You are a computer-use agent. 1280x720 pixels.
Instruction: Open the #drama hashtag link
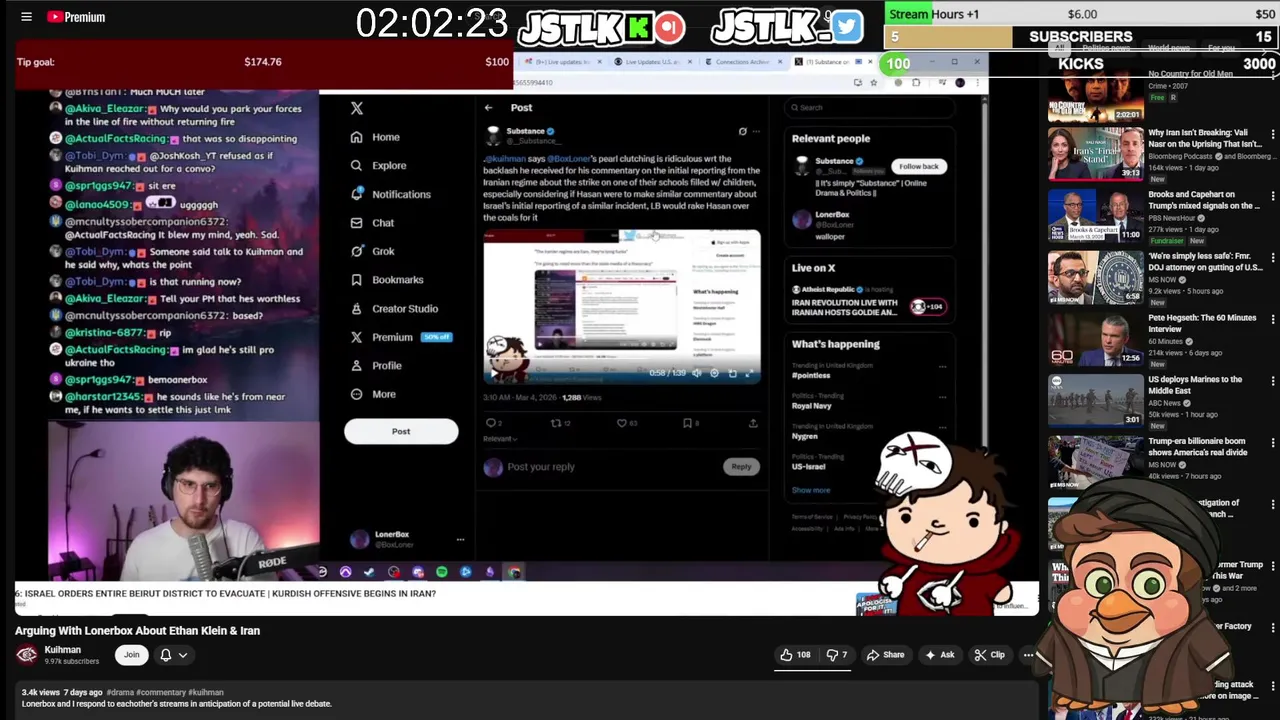[x=121, y=692]
